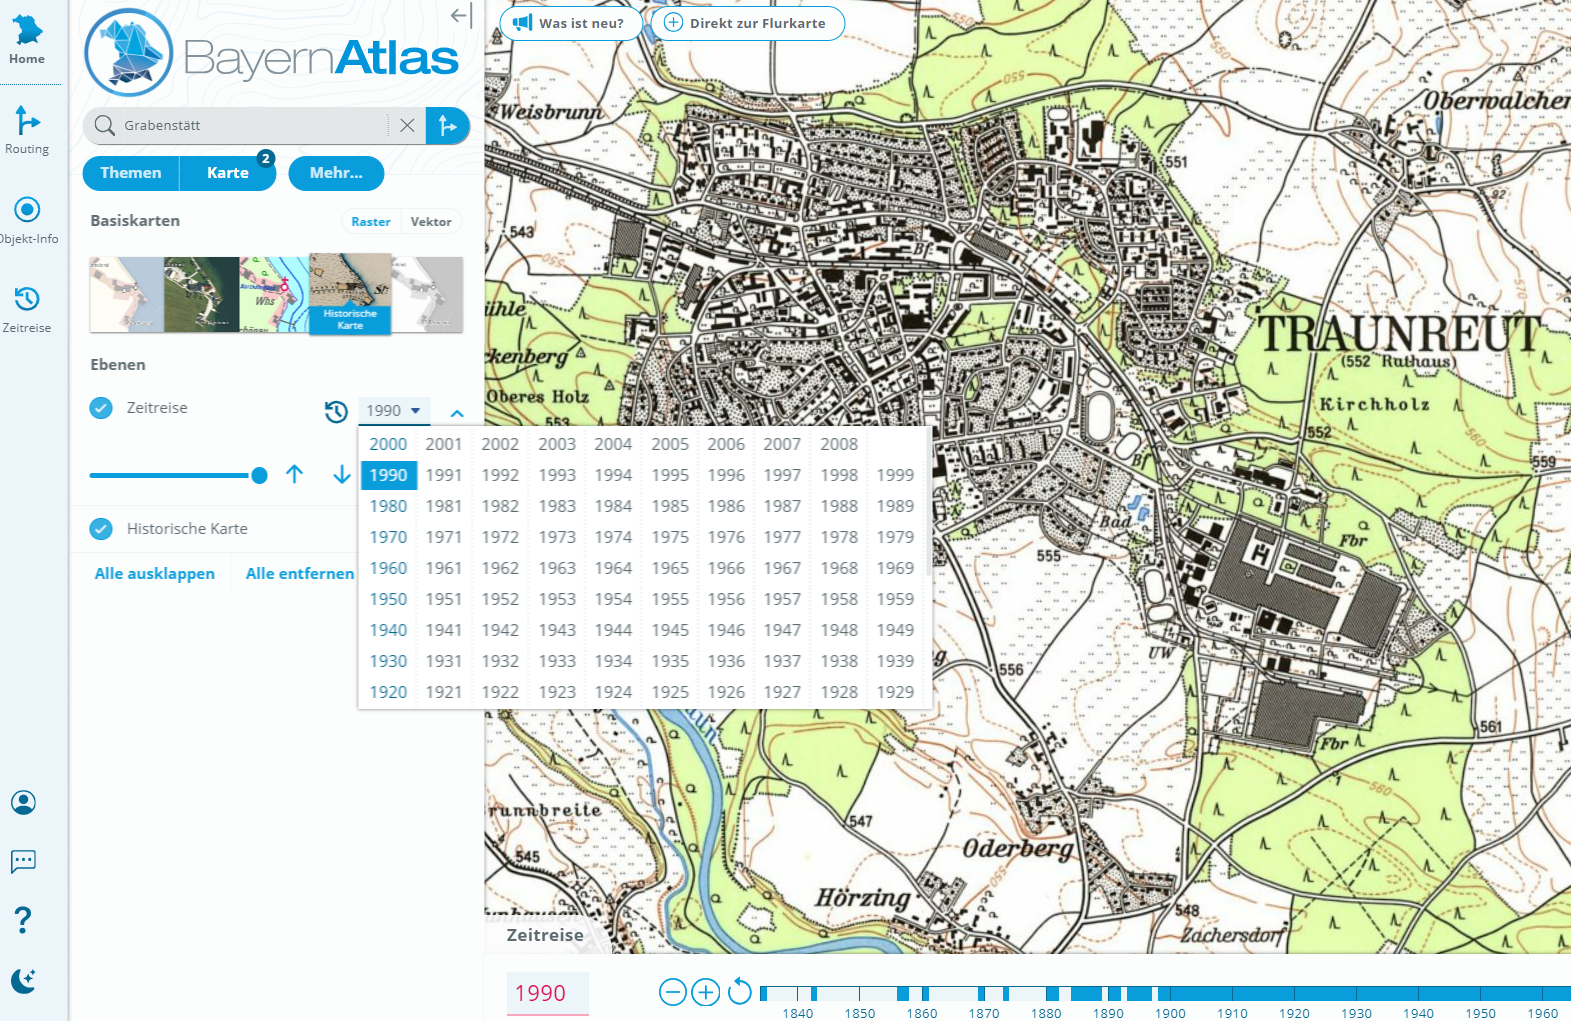Click the Alle entfernen link

pos(299,574)
